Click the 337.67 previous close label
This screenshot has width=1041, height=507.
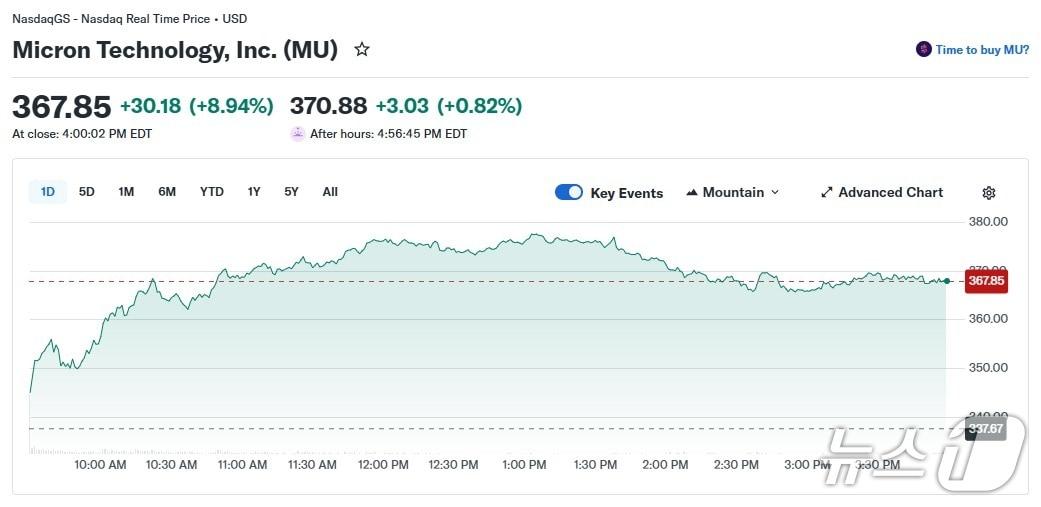[x=986, y=429]
